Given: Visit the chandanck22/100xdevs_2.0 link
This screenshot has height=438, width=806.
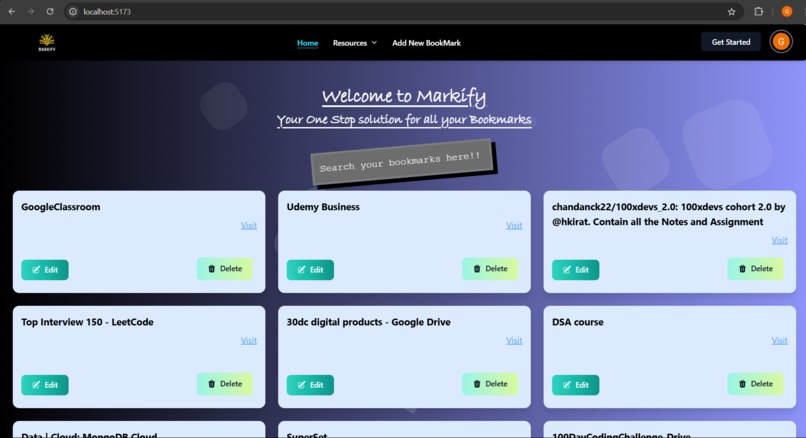Looking at the screenshot, I should (779, 240).
